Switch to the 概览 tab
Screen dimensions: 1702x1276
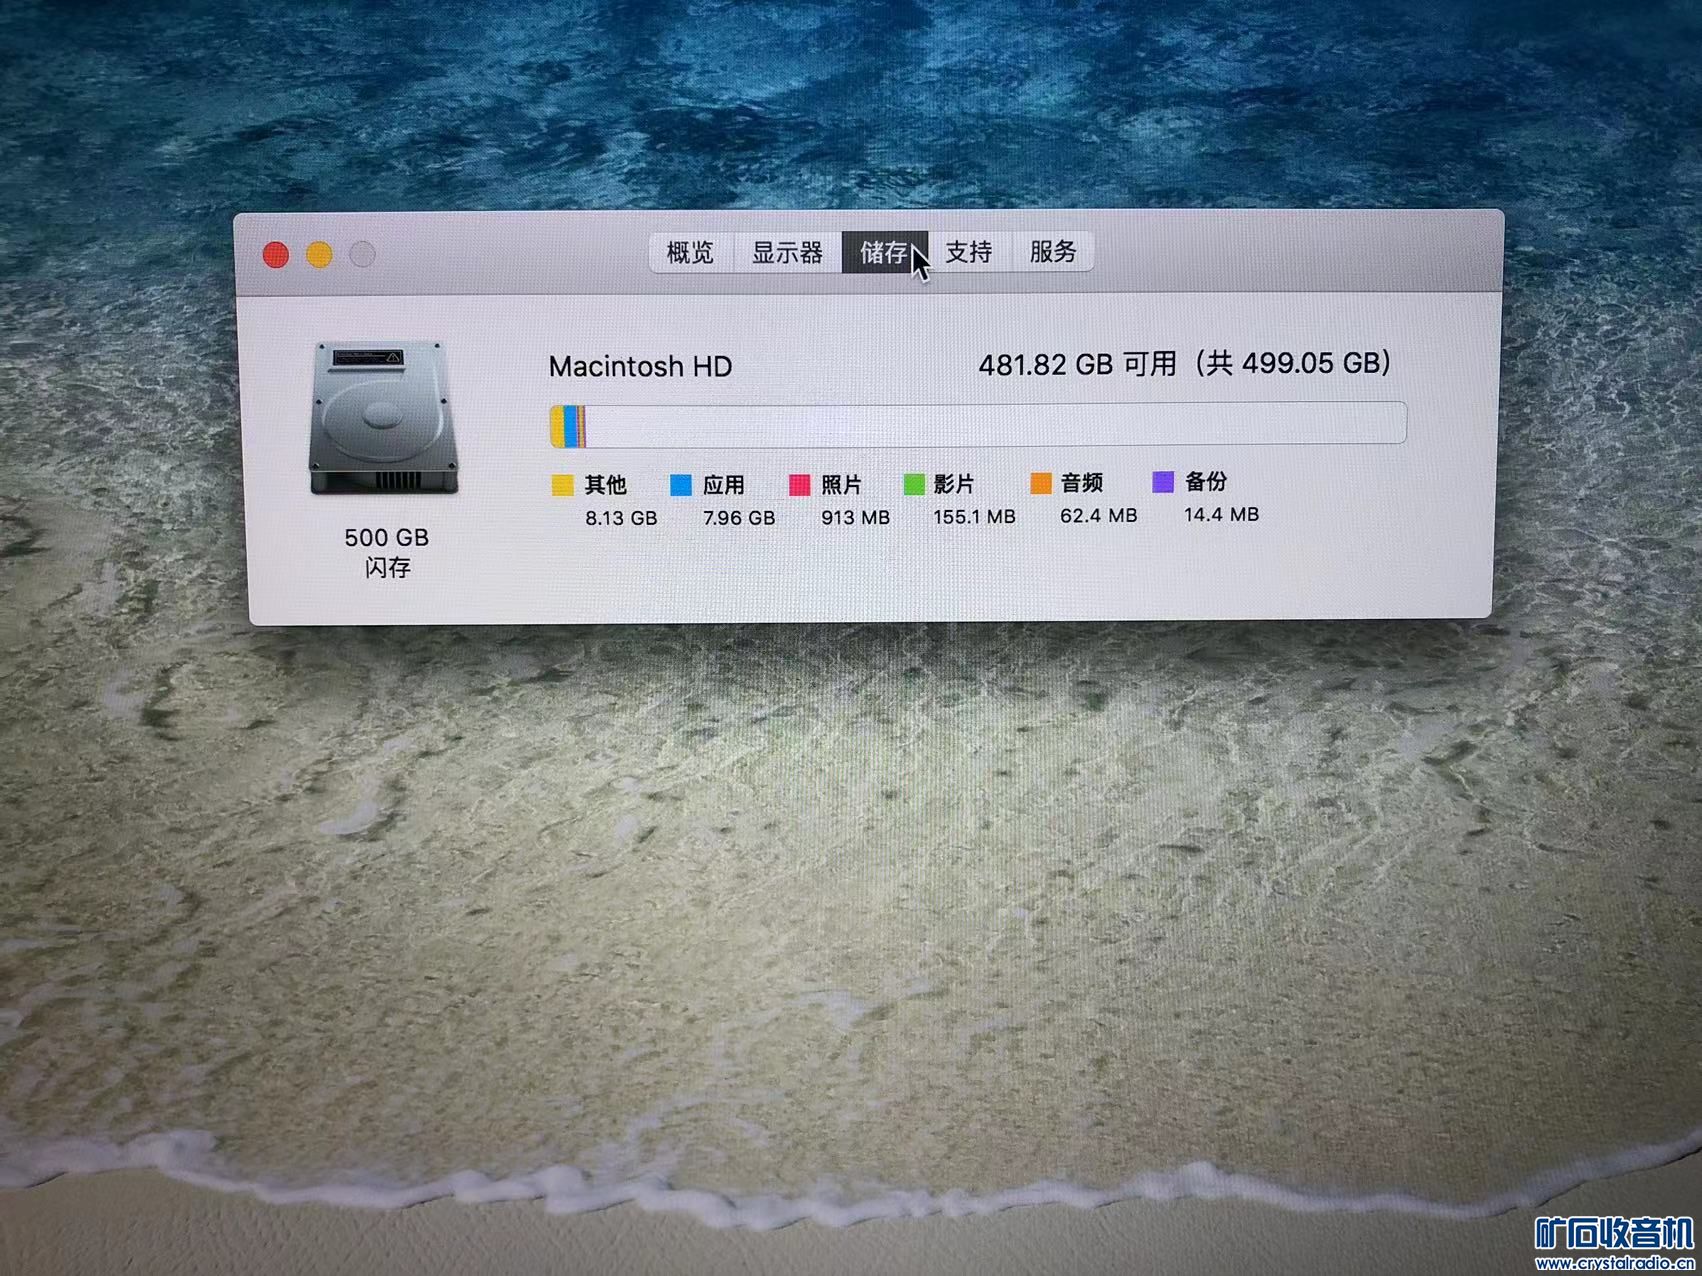[x=691, y=252]
